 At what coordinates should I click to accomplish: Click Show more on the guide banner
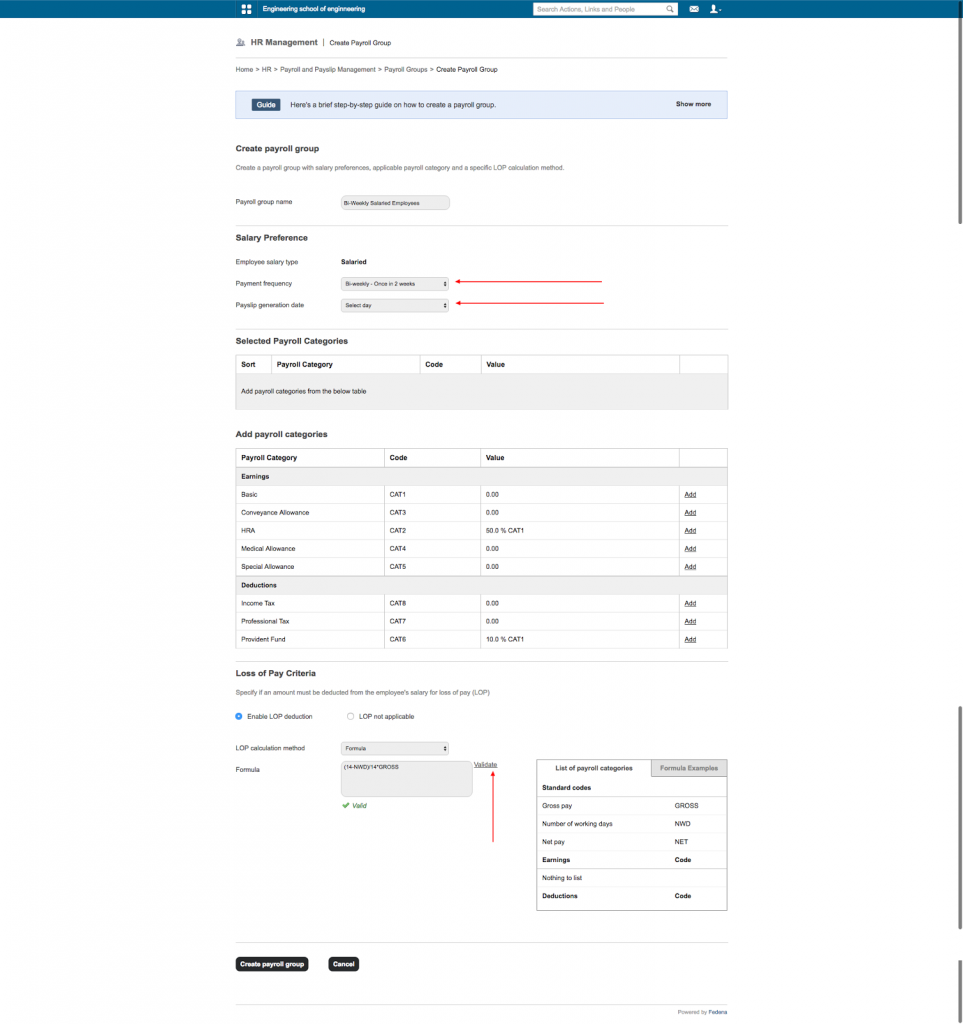click(692, 103)
